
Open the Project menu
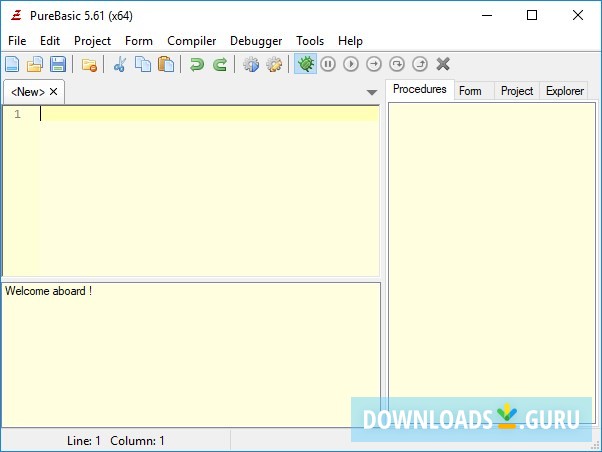pyautogui.click(x=92, y=41)
